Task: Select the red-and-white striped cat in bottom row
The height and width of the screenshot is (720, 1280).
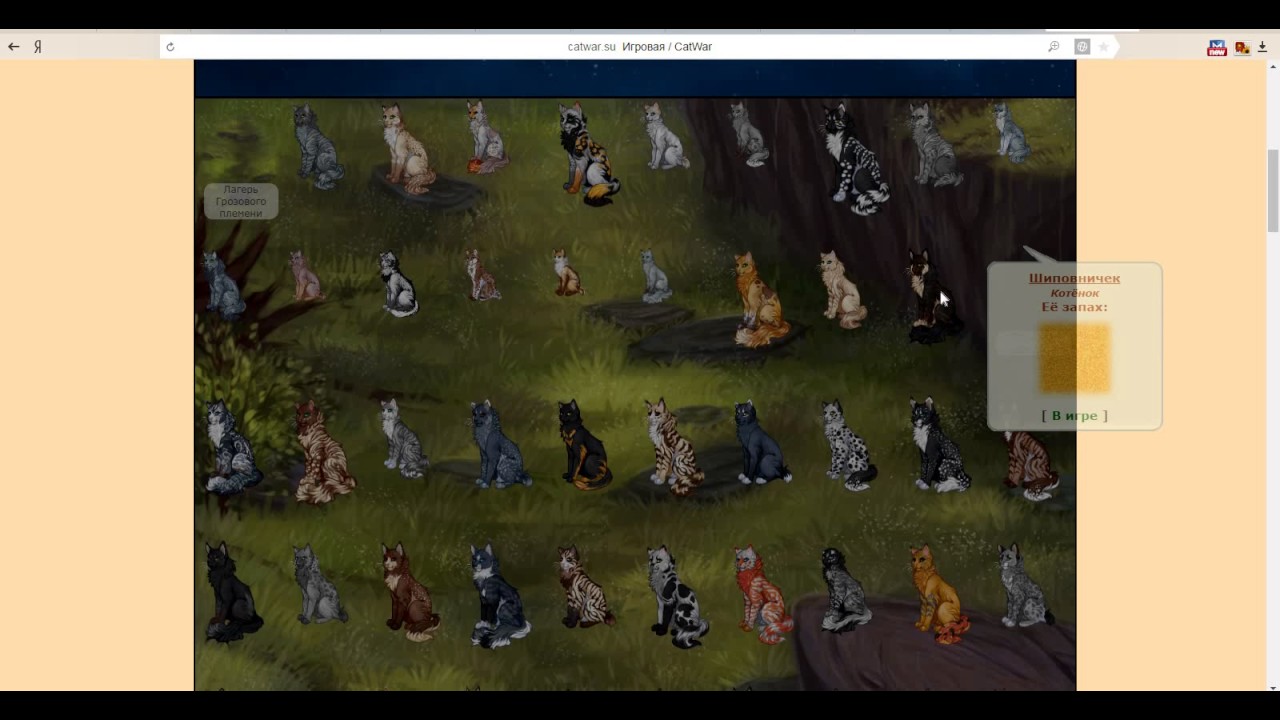Action: click(x=761, y=592)
